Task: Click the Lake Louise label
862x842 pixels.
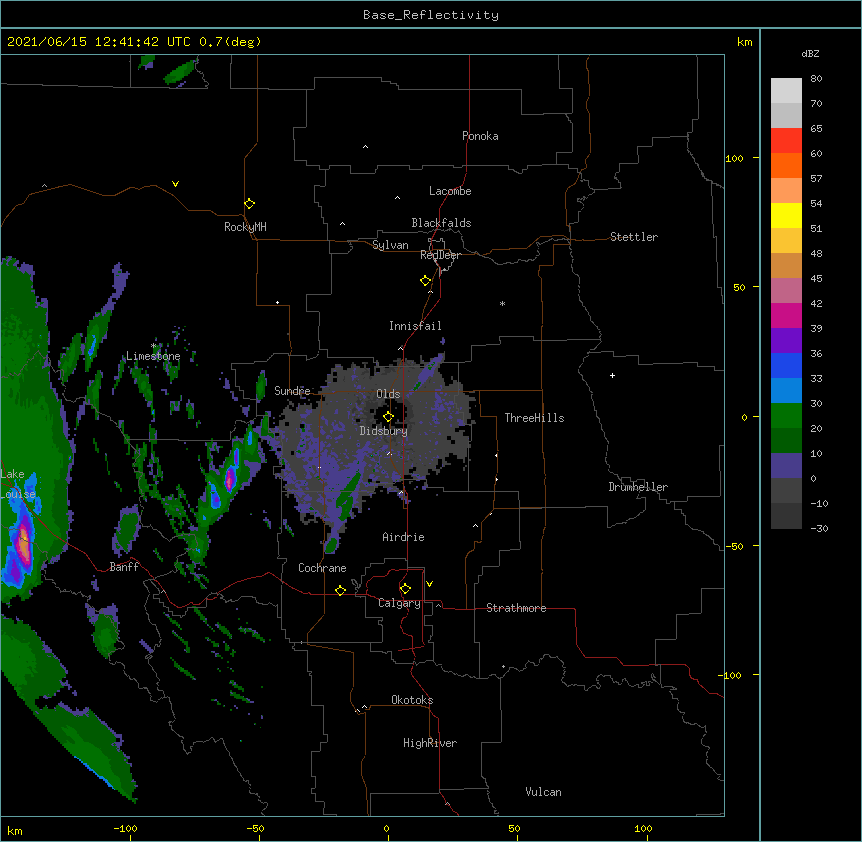Action: coord(18,484)
